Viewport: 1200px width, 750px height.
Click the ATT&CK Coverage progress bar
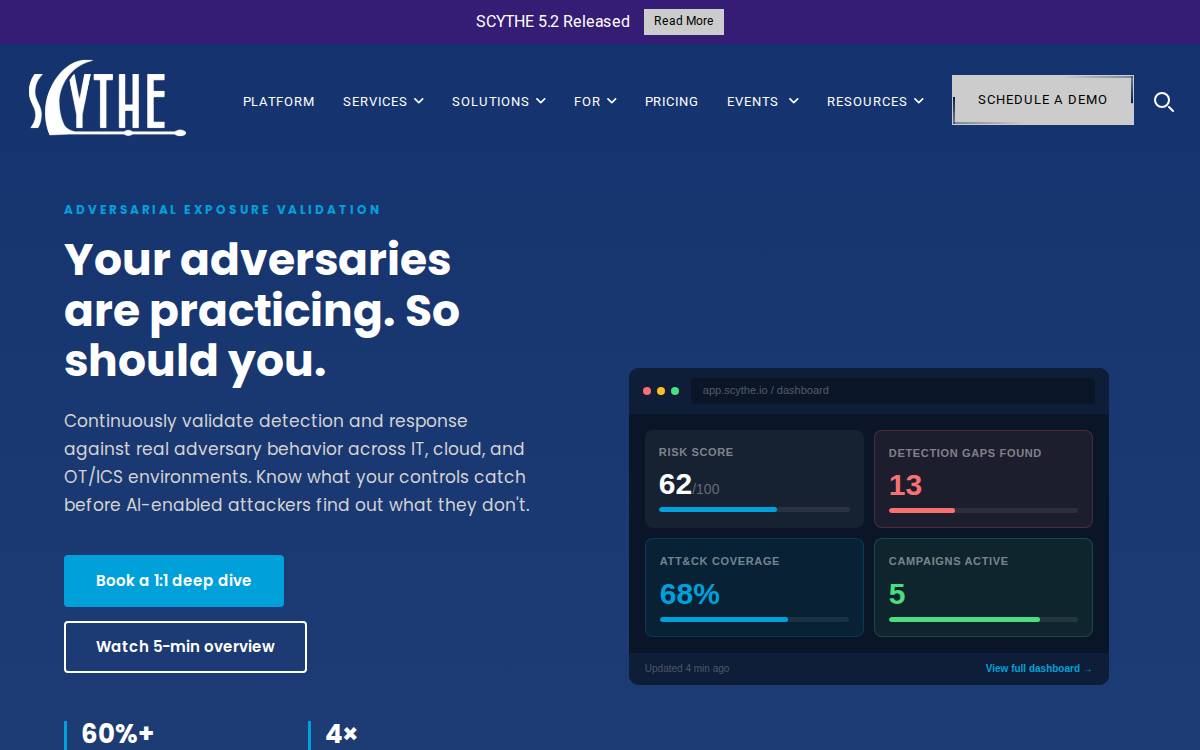[754, 619]
